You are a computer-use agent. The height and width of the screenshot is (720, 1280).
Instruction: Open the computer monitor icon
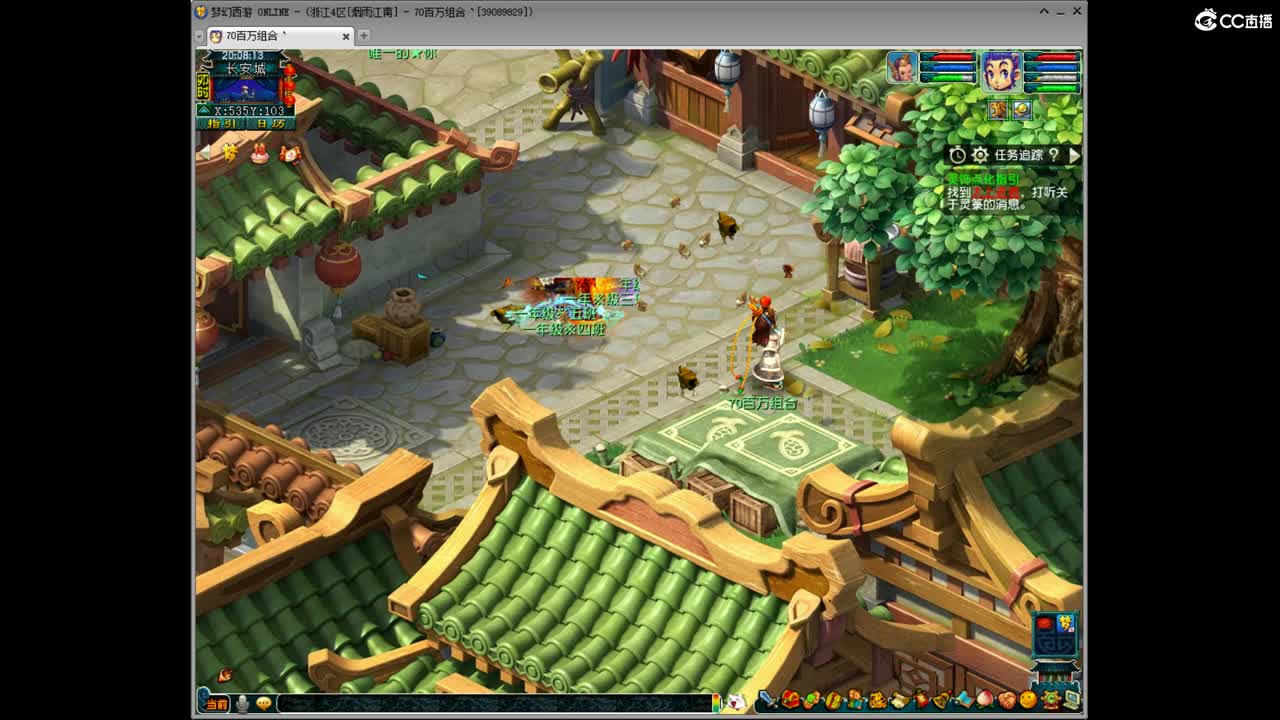click(x=1071, y=700)
